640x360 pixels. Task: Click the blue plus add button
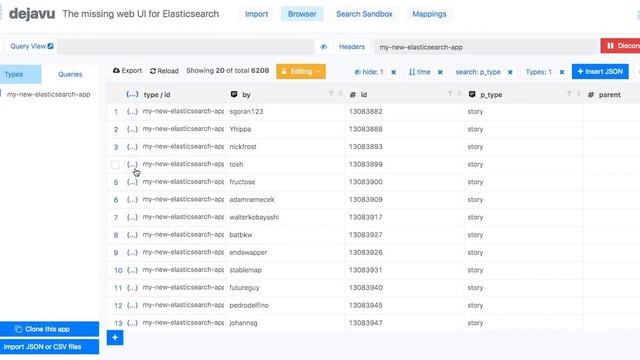(115, 338)
